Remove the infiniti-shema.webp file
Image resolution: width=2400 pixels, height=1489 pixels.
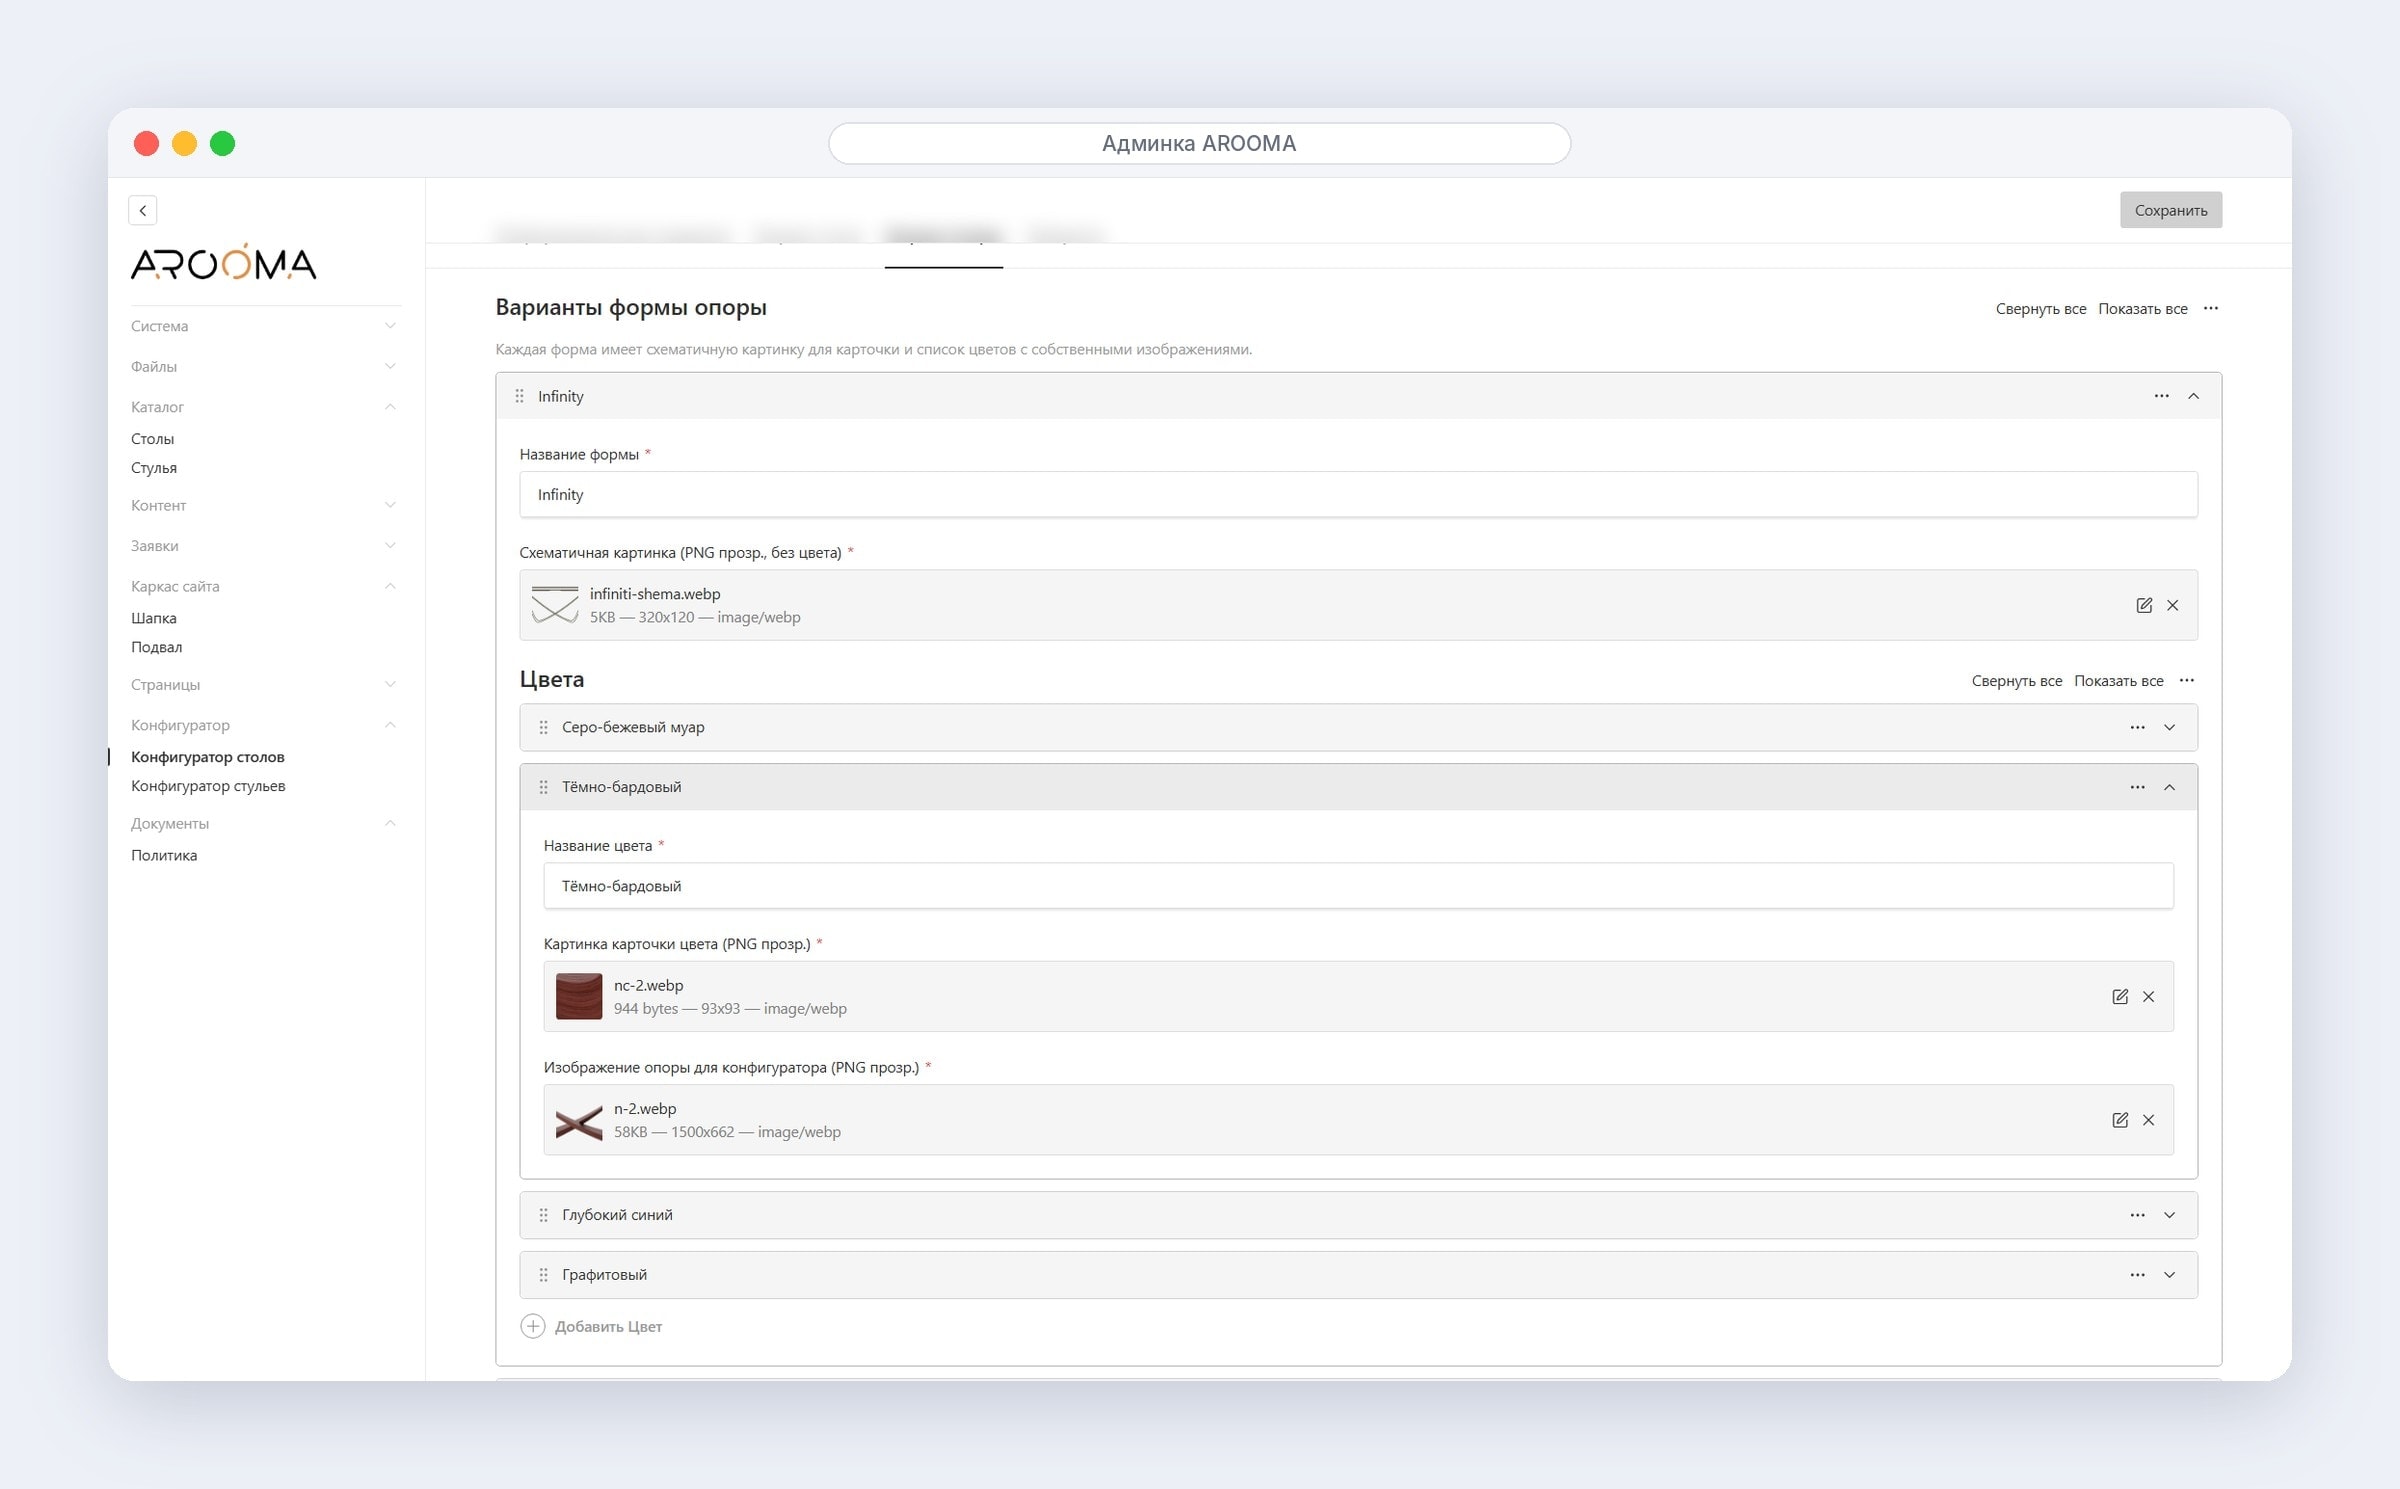pyautogui.click(x=2172, y=605)
